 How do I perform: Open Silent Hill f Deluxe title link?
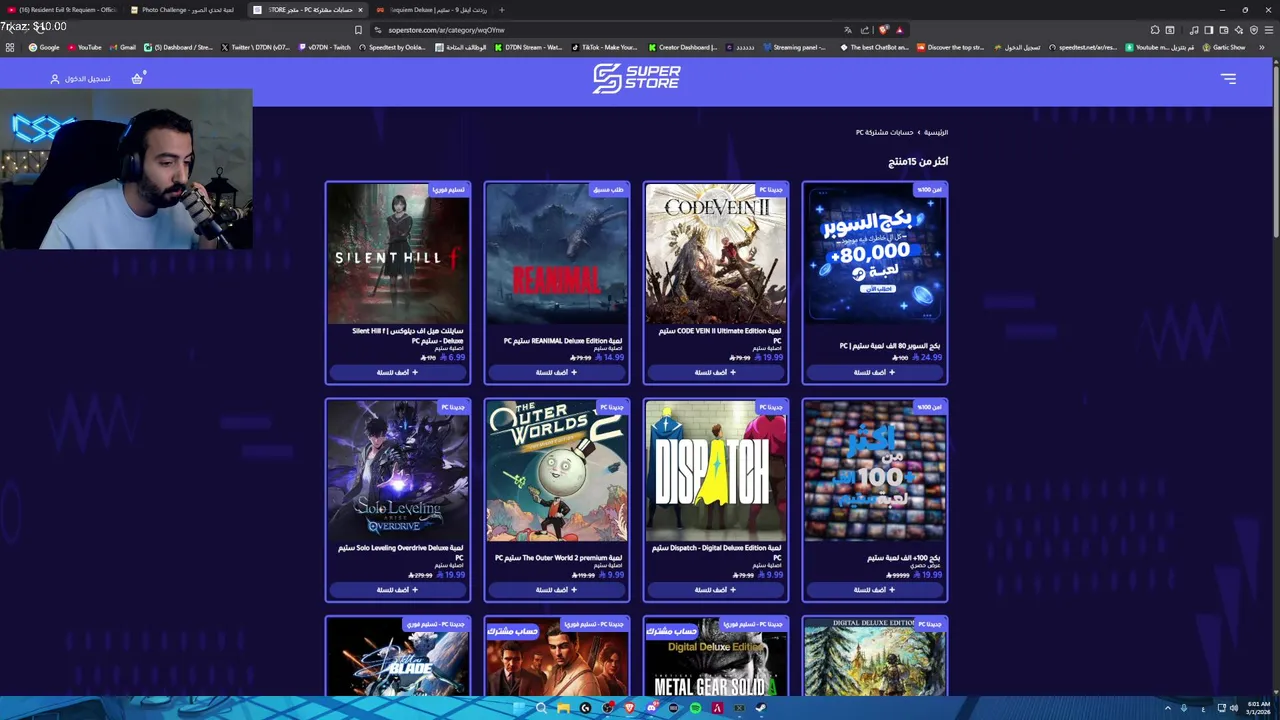pyautogui.click(x=408, y=335)
